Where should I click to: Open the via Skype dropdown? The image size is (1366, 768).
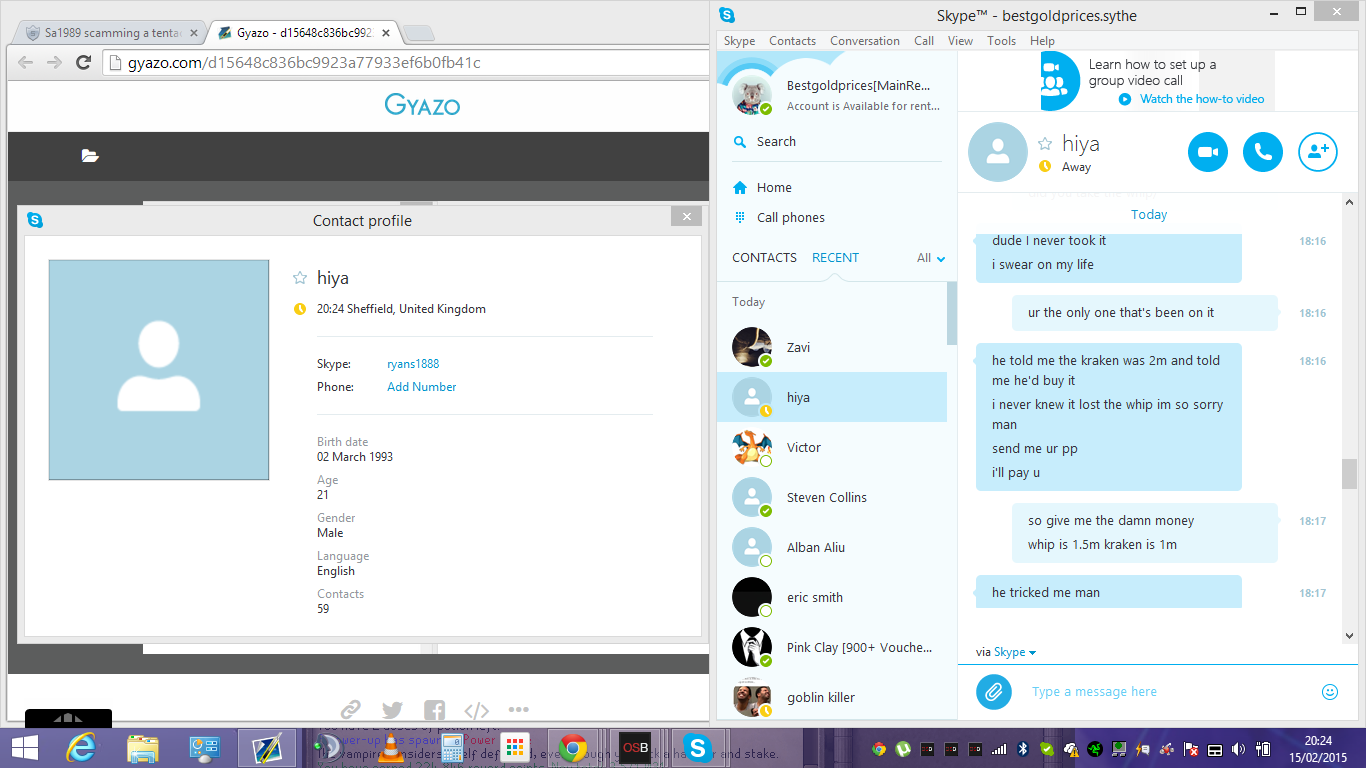tap(1014, 652)
